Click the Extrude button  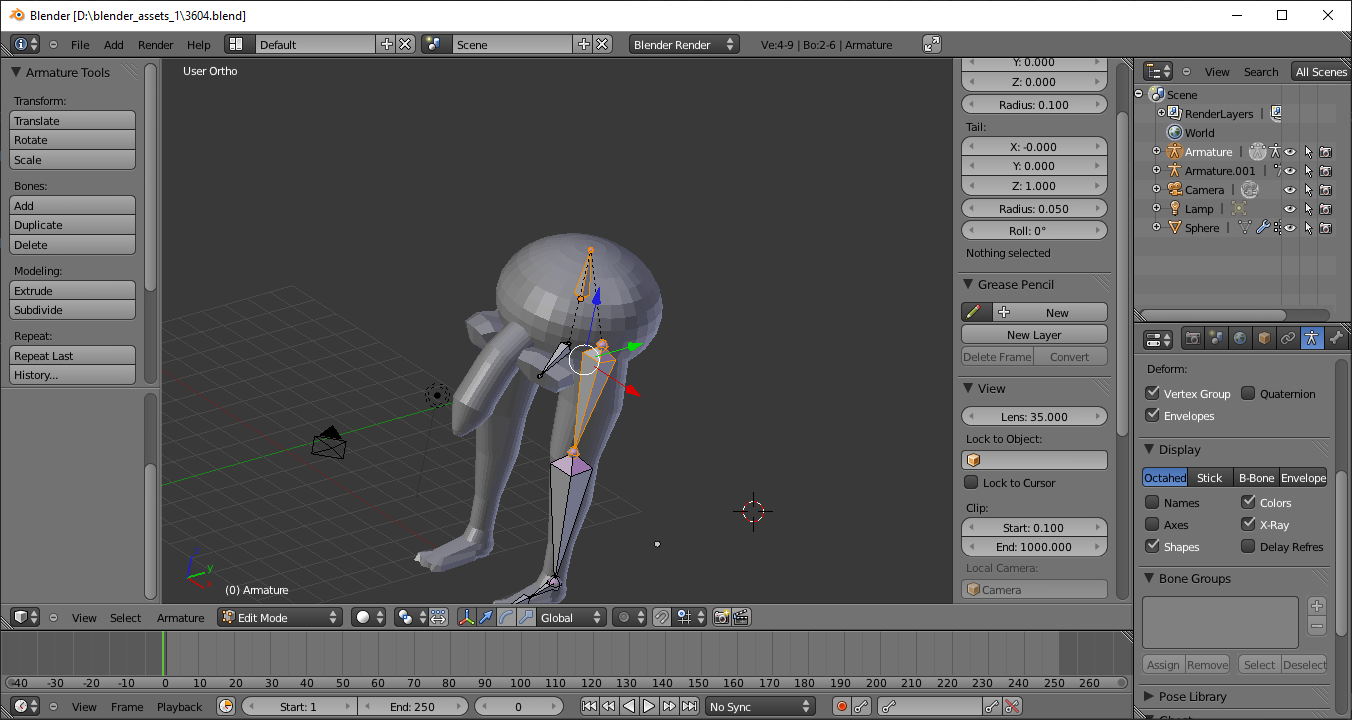click(72, 291)
